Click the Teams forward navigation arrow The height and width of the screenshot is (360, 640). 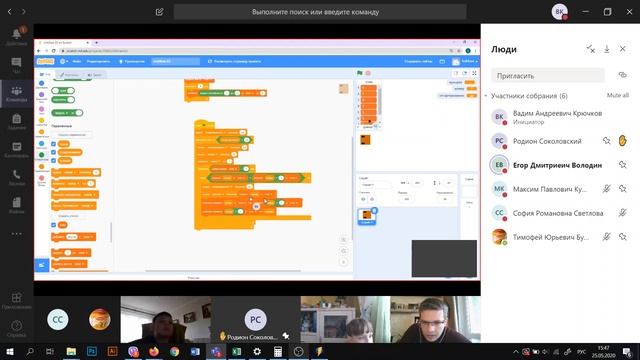[24, 12]
